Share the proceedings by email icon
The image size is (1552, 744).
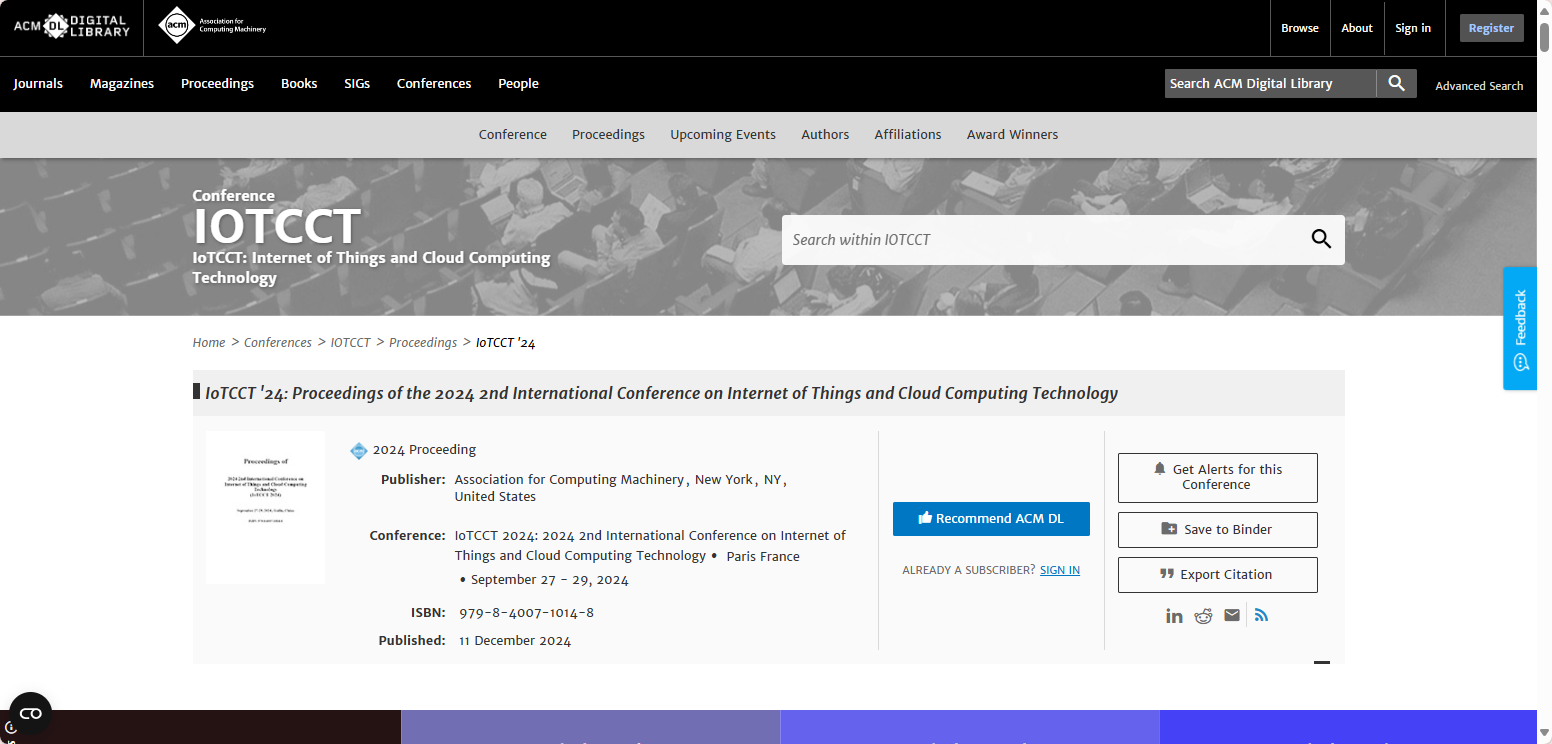pos(1232,615)
